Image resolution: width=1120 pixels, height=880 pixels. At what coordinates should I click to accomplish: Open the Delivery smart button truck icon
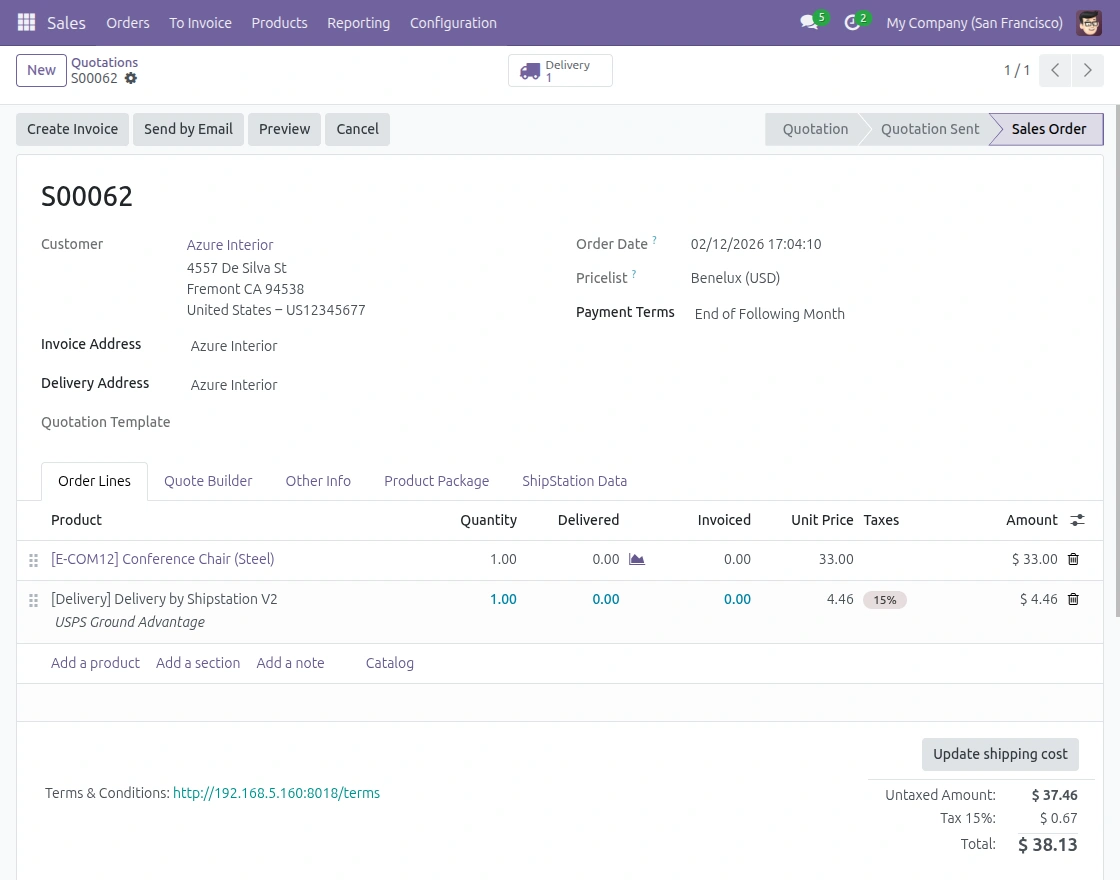(x=531, y=70)
